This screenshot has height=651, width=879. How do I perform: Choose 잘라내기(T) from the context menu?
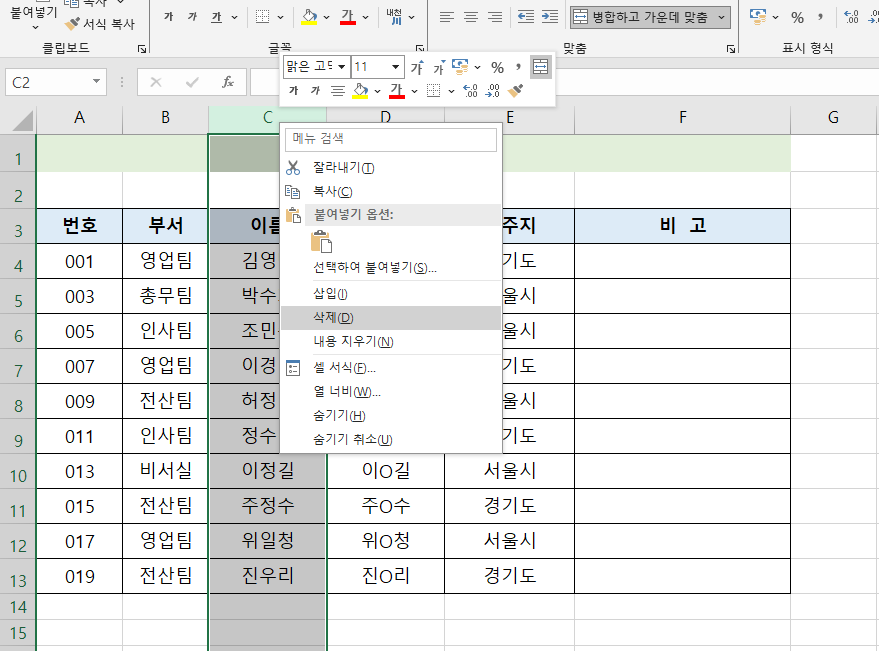click(x=390, y=167)
